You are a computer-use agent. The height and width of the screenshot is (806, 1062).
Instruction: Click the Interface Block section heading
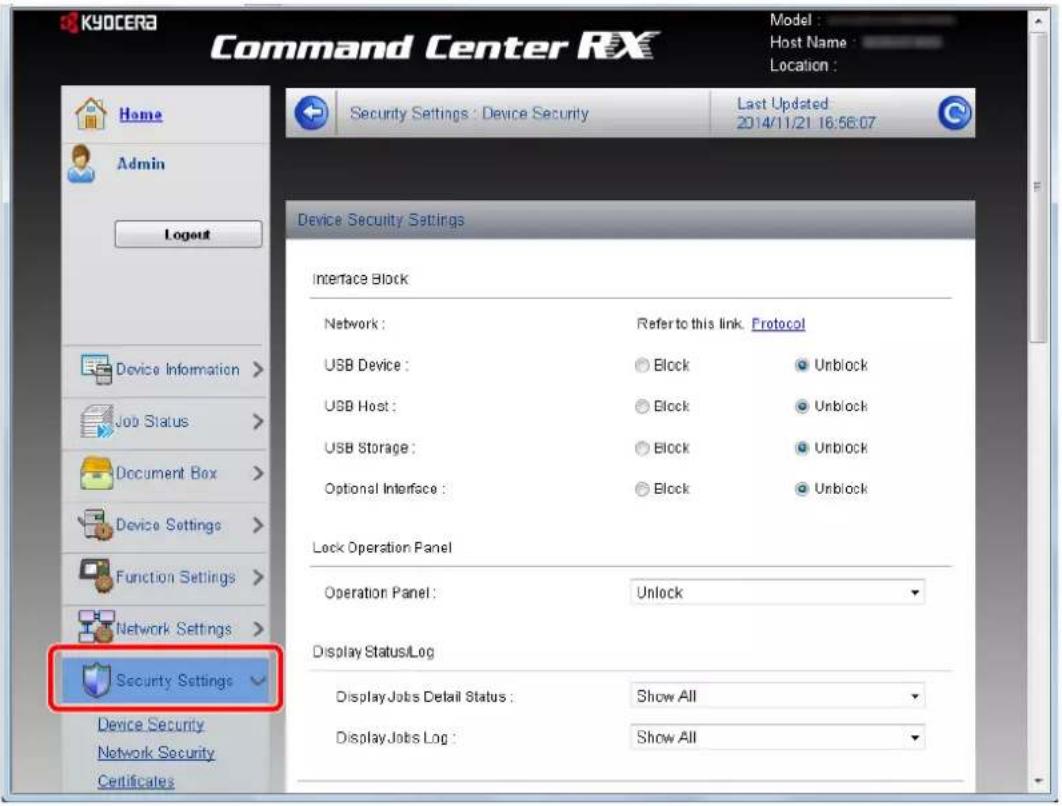360,279
